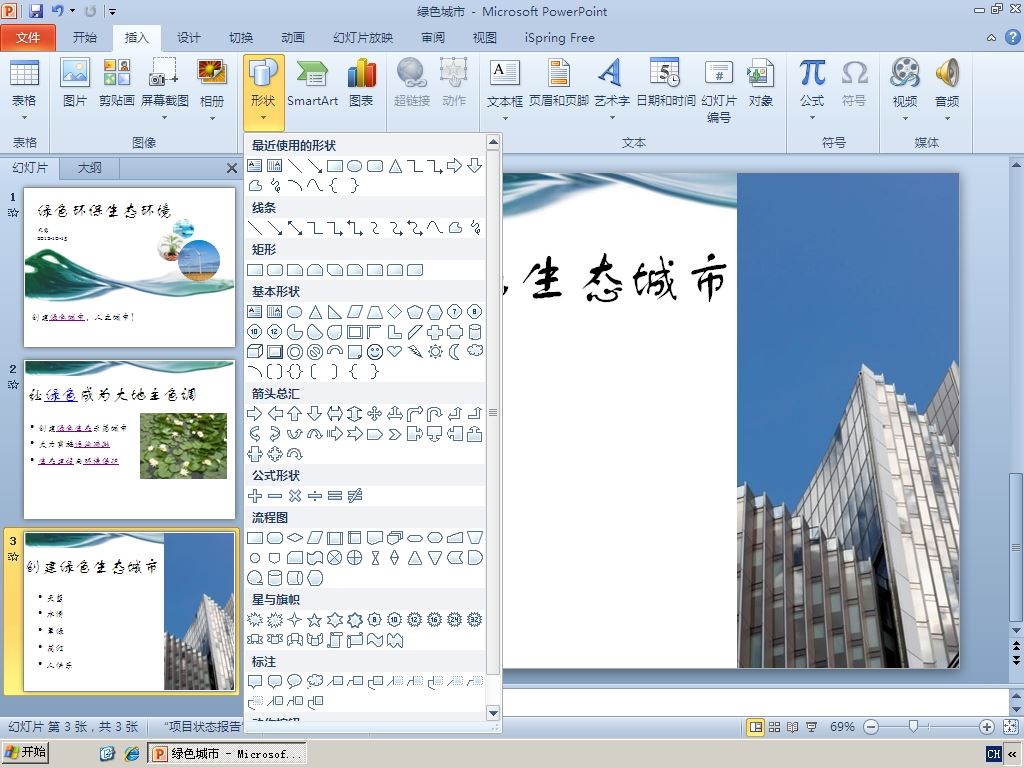1024x768 pixels.
Task: Click shapes gallery scroll down arrow
Action: (x=493, y=713)
